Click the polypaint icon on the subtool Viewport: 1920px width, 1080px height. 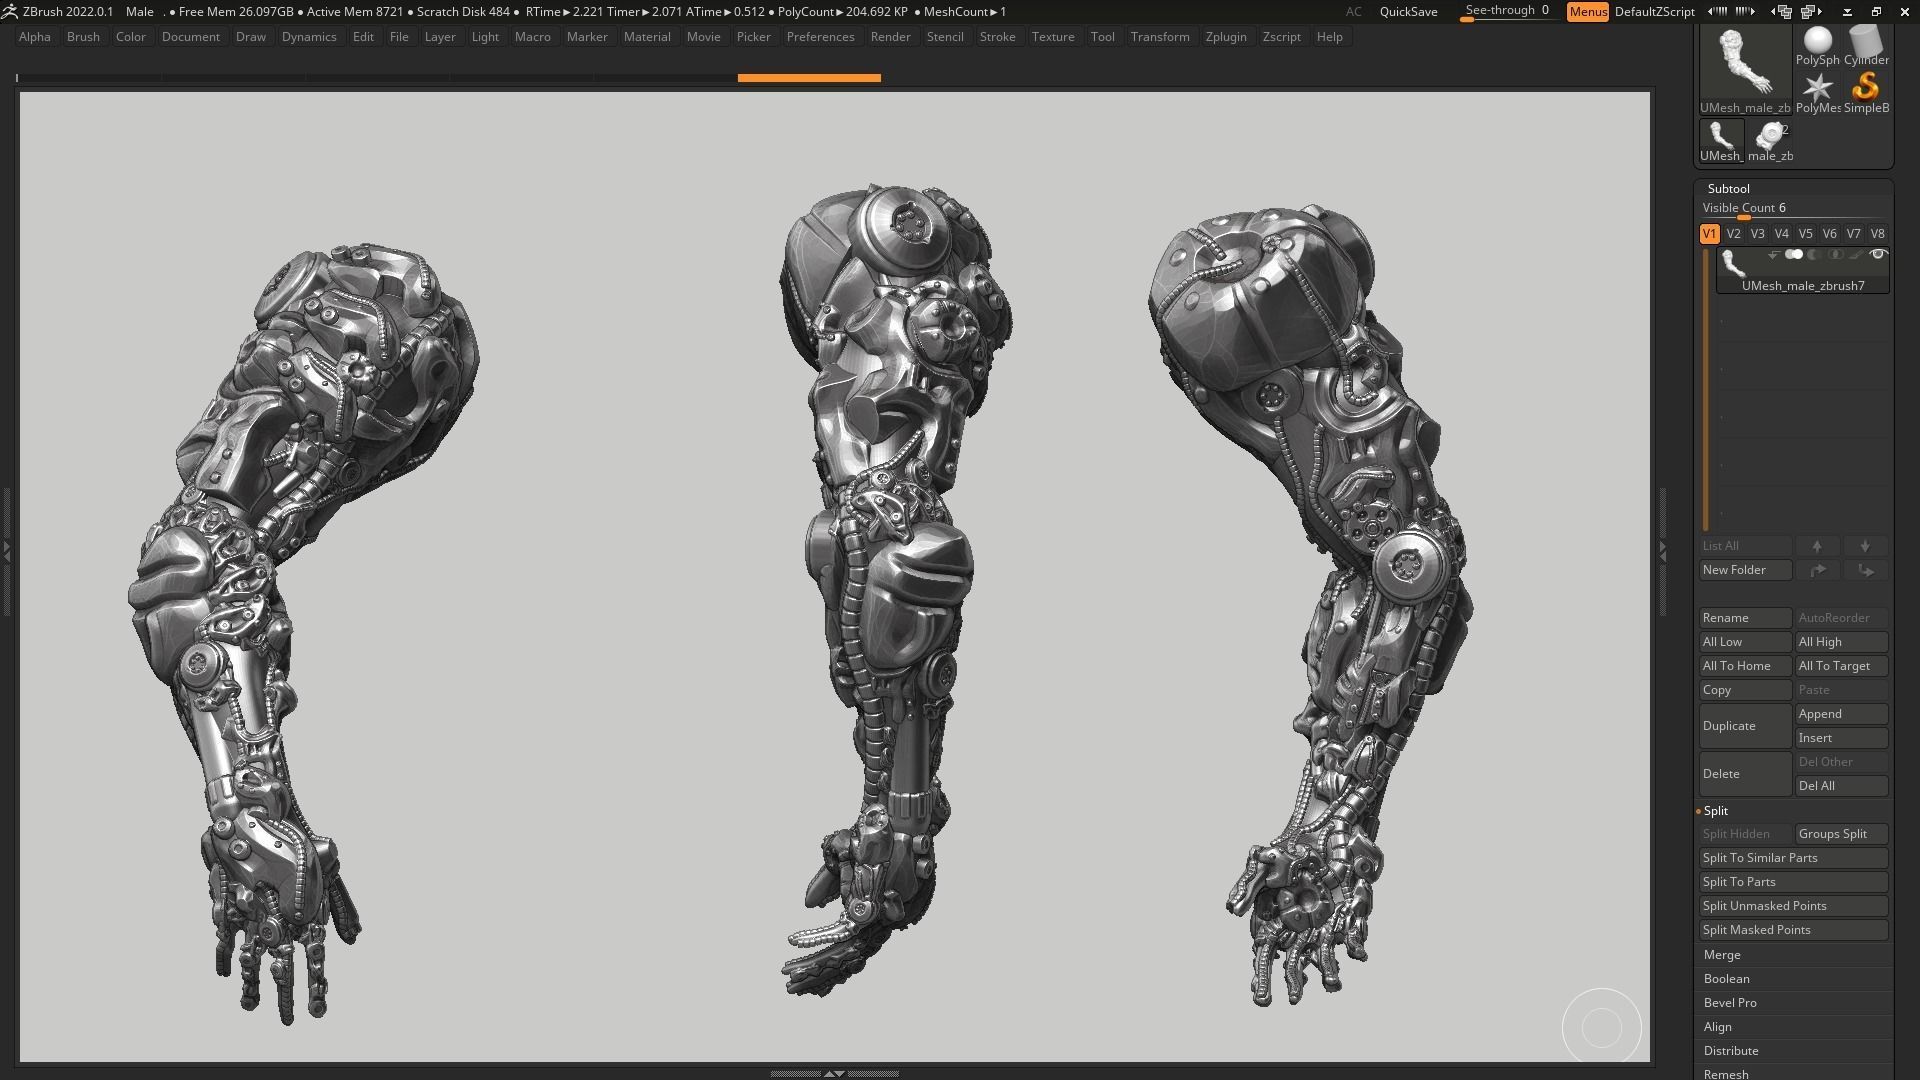(x=1795, y=254)
